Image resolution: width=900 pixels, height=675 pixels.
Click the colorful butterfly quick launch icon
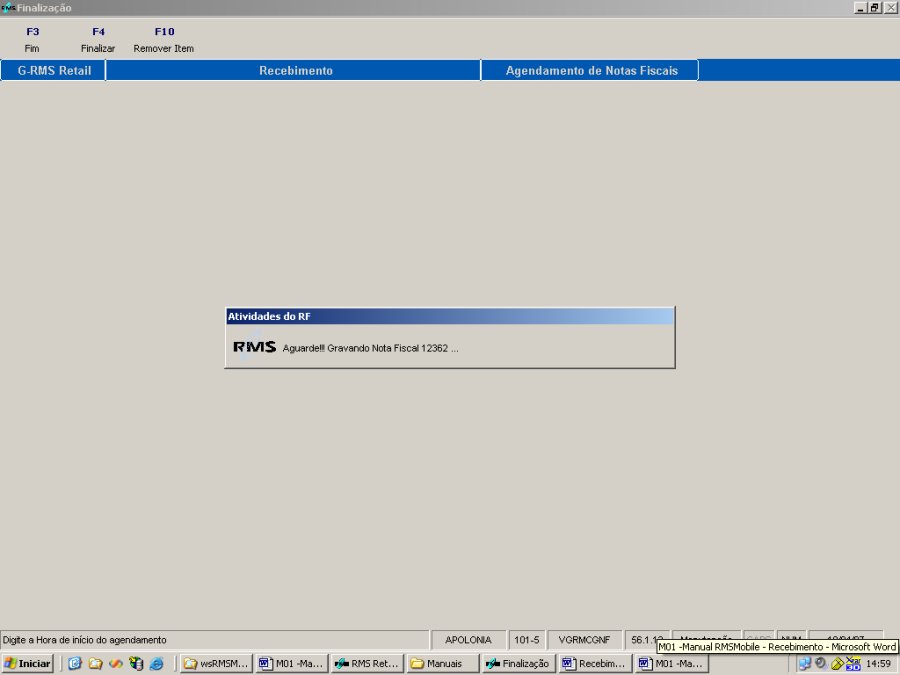(116, 664)
